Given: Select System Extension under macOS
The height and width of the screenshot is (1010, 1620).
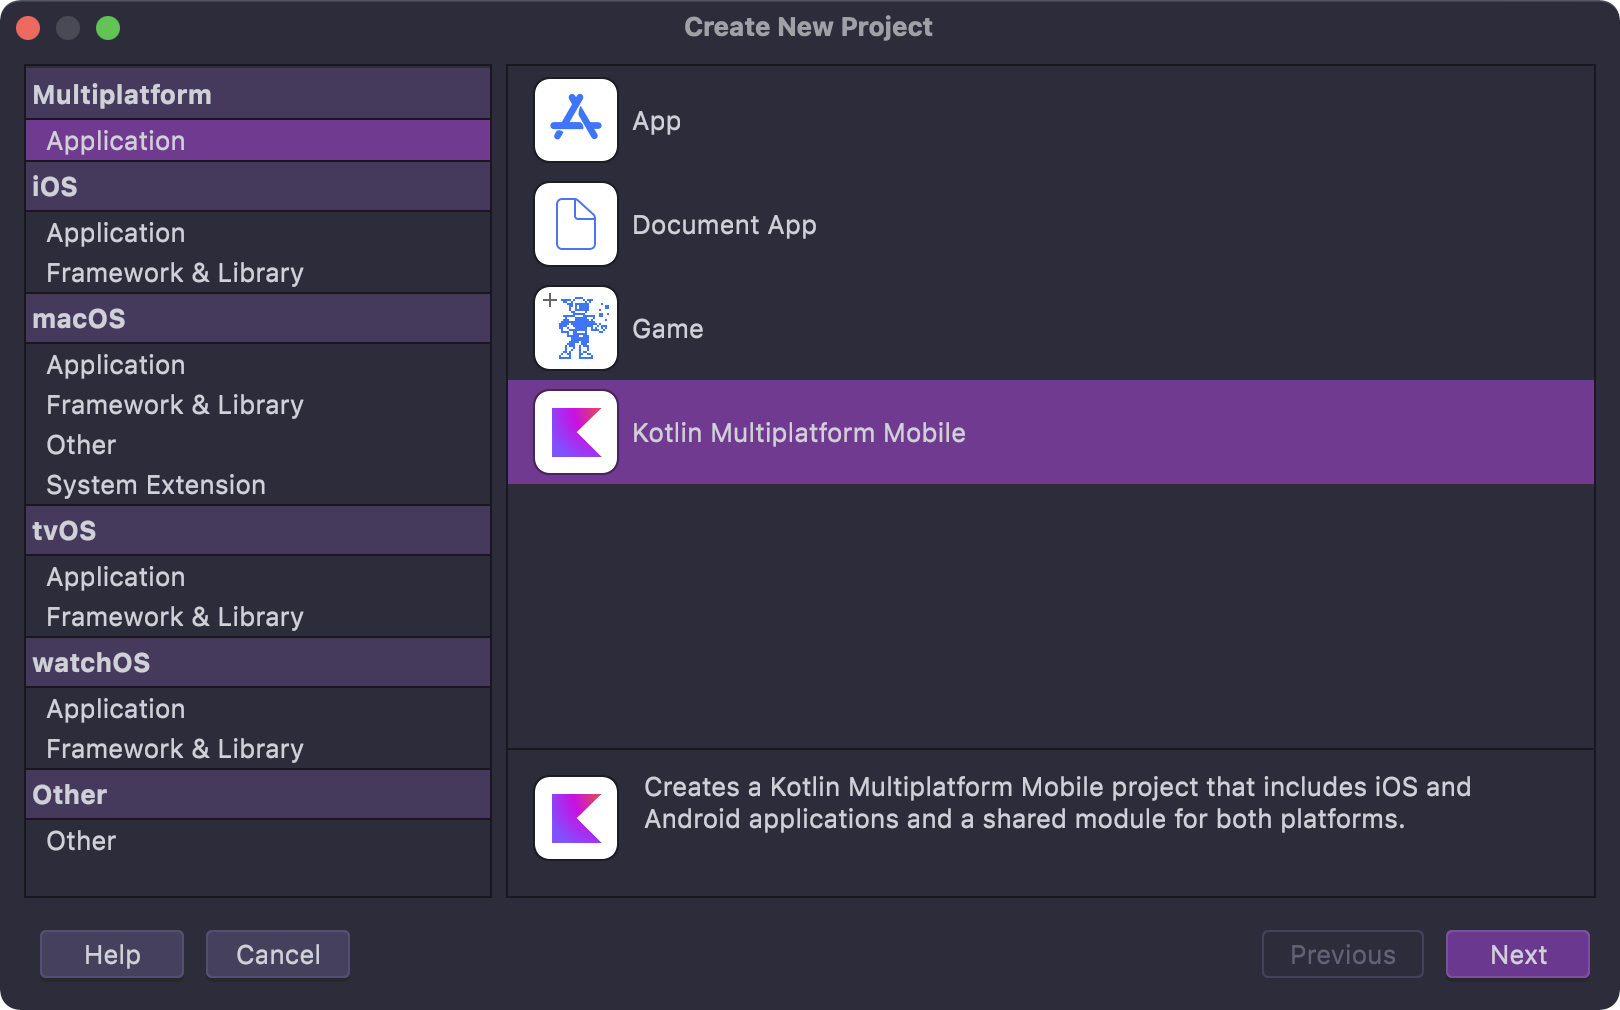Looking at the screenshot, I should click(x=258, y=485).
